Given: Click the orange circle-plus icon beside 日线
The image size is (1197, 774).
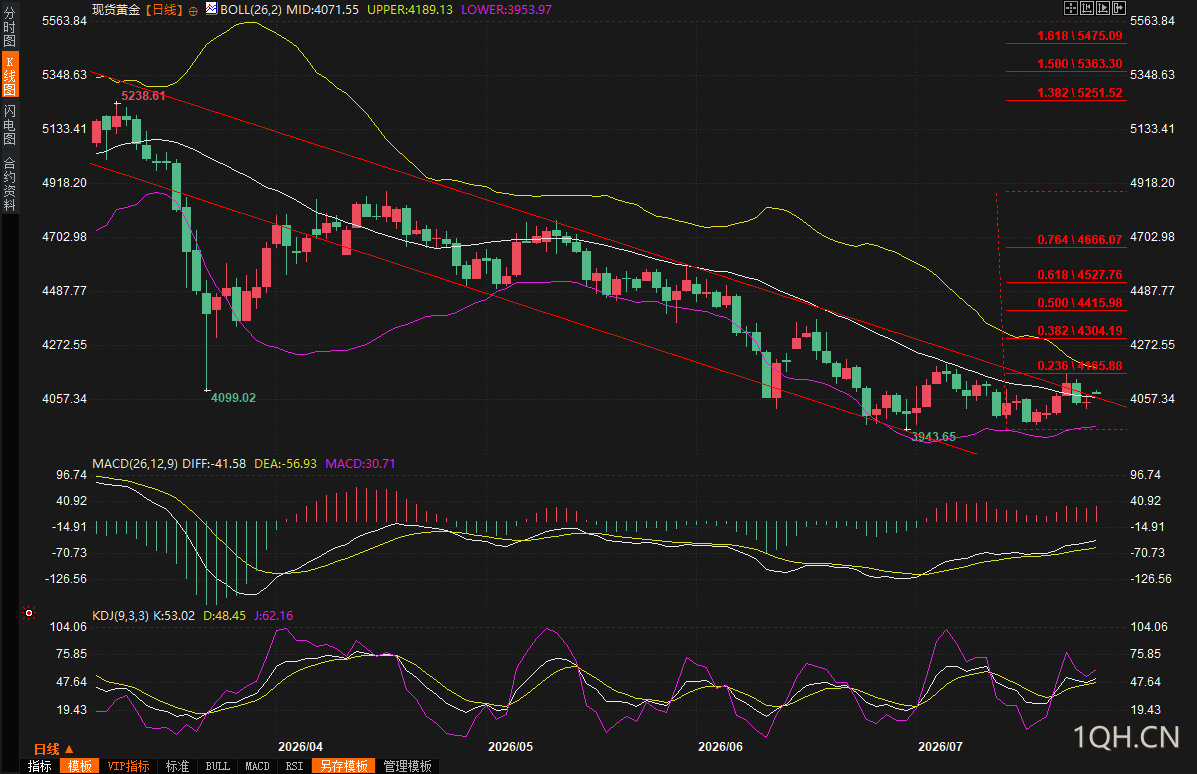Looking at the screenshot, I should pyautogui.click(x=193, y=11).
